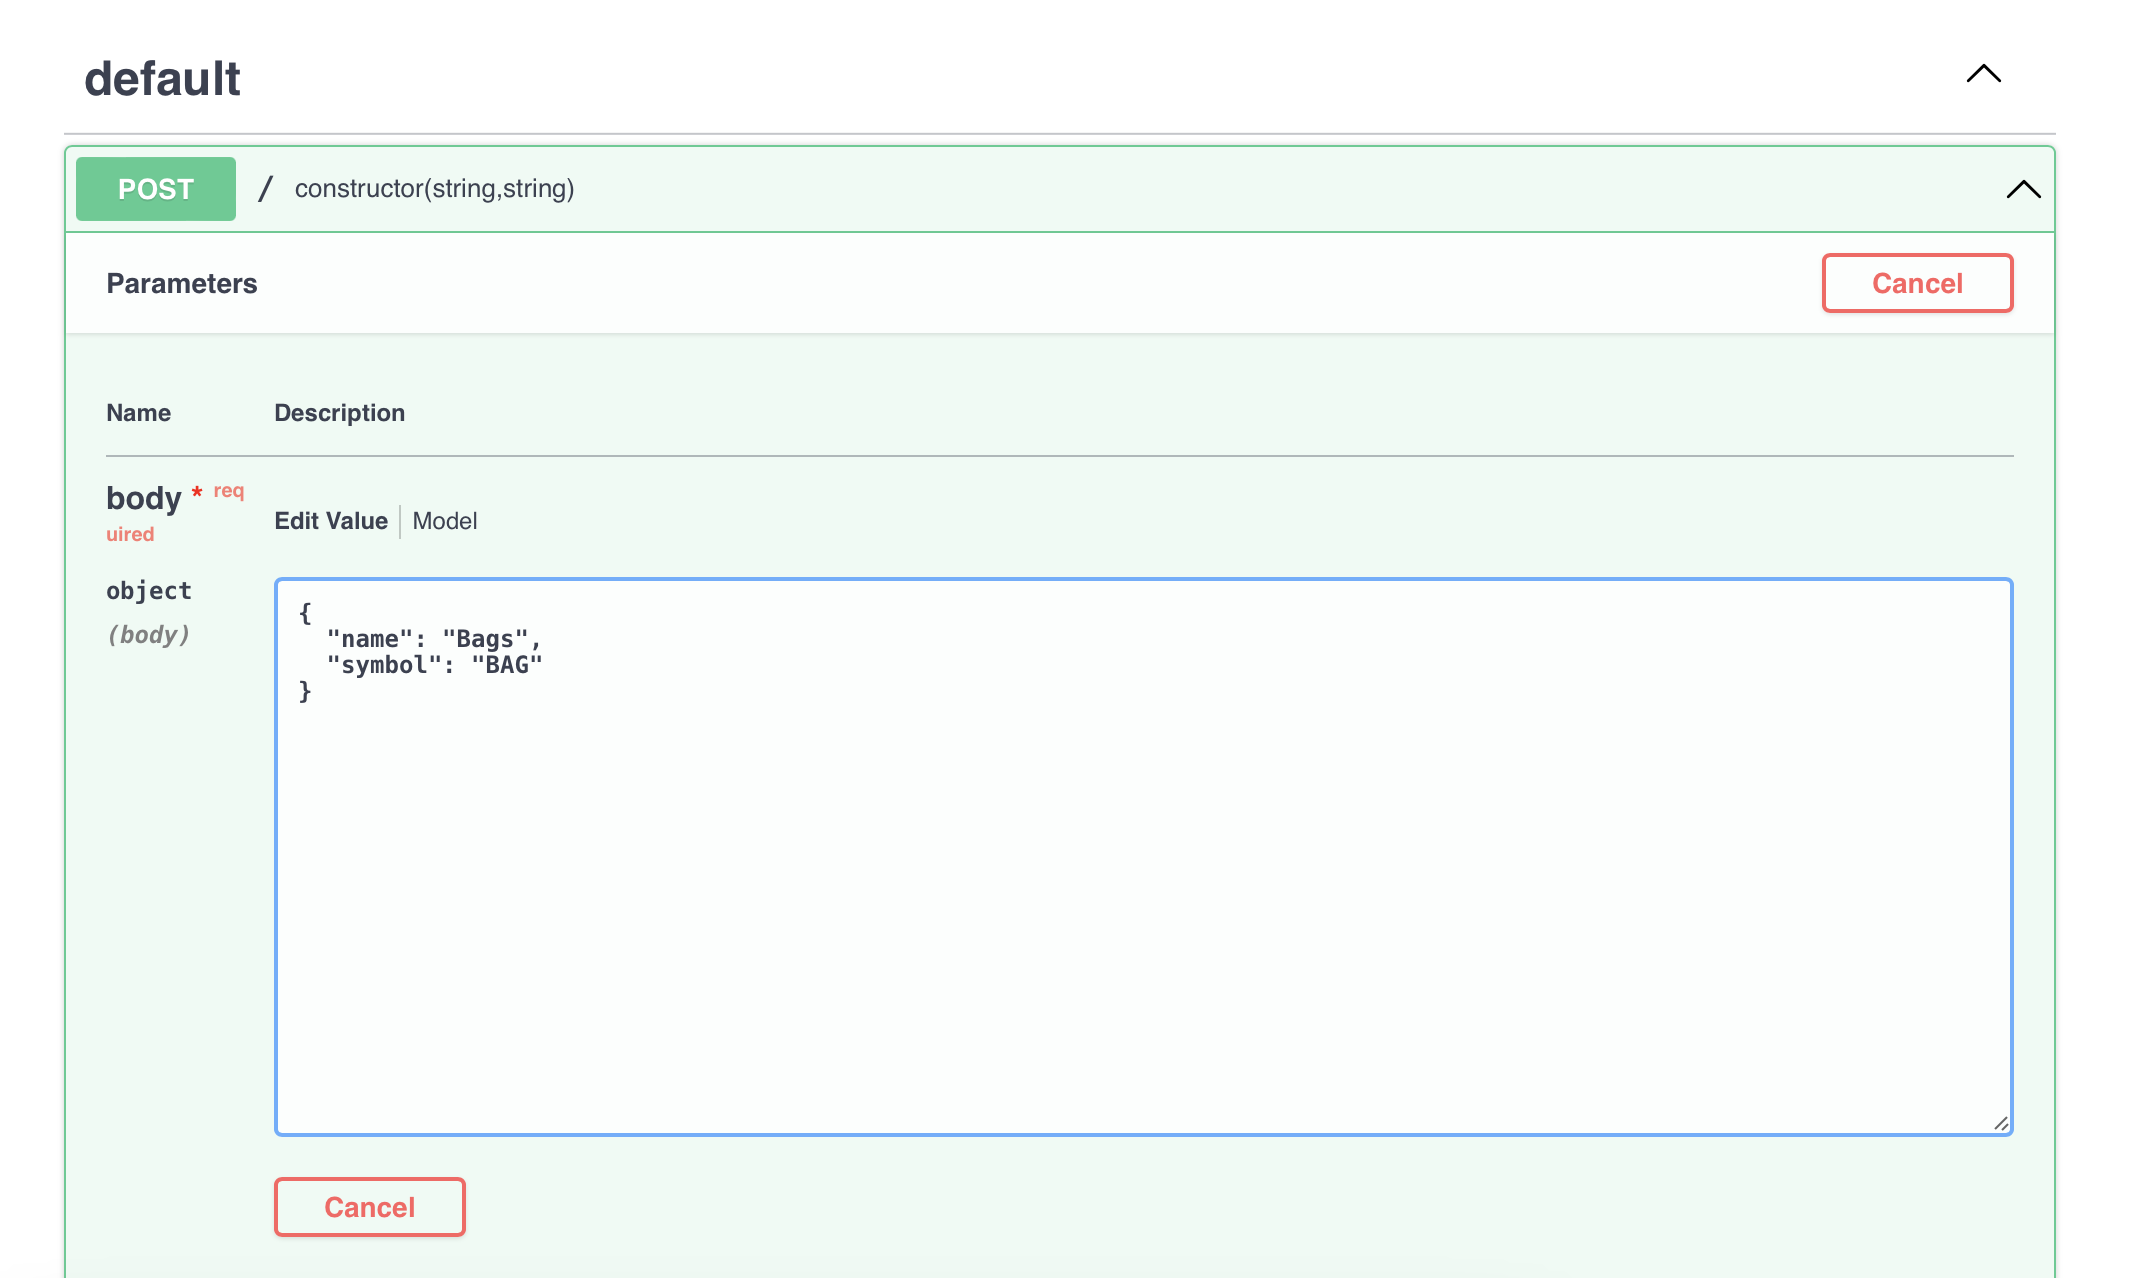Click the constructor(string,string) endpoint path
The height and width of the screenshot is (1278, 2132).
(x=434, y=189)
